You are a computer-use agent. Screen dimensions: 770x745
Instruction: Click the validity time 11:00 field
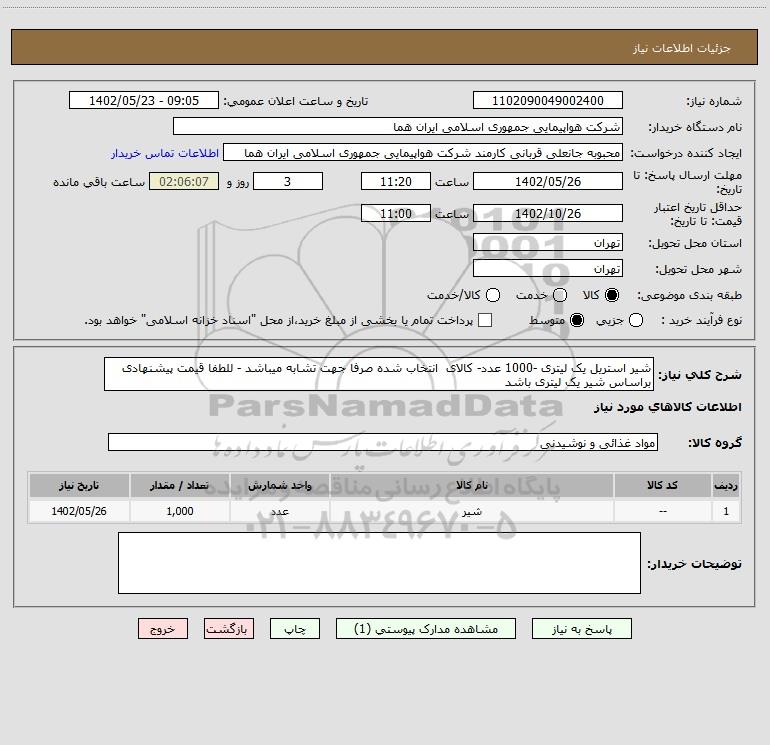click(396, 213)
